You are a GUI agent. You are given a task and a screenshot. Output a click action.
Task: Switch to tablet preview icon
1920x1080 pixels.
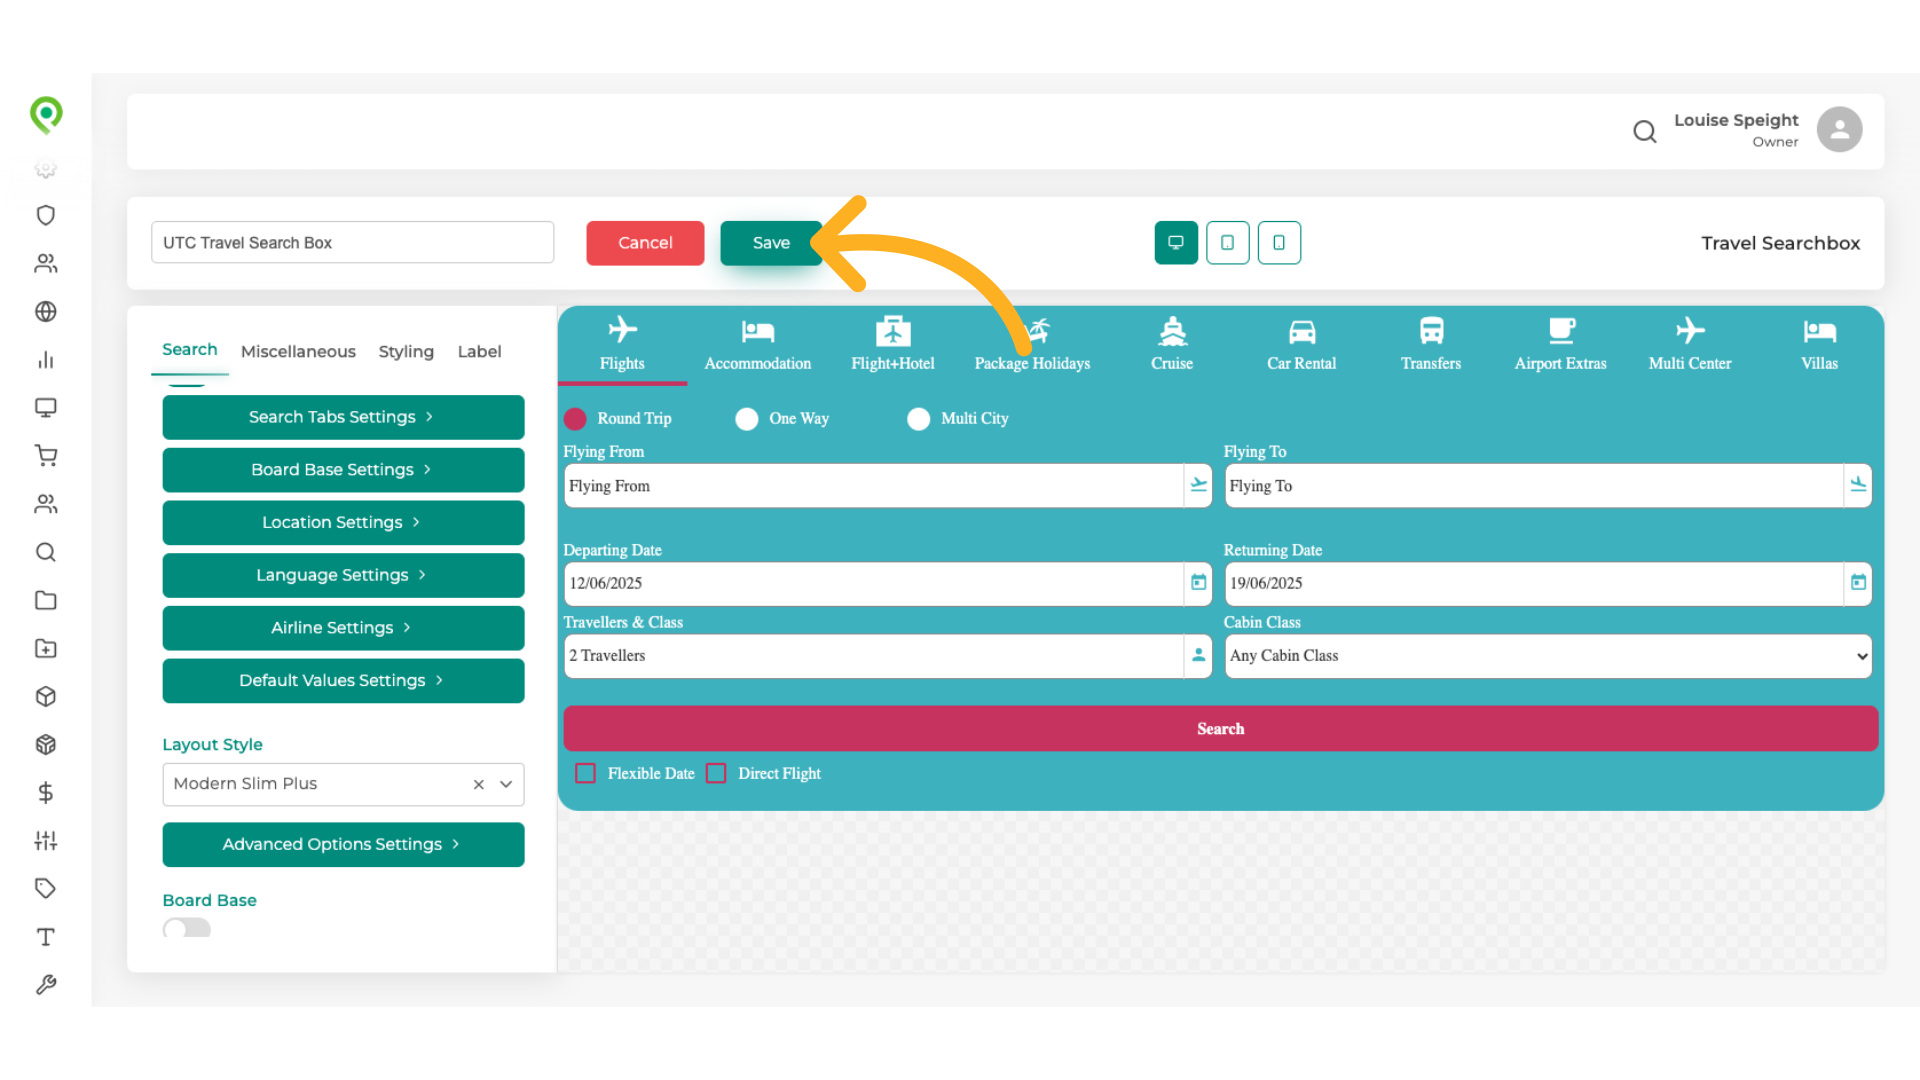click(x=1227, y=243)
